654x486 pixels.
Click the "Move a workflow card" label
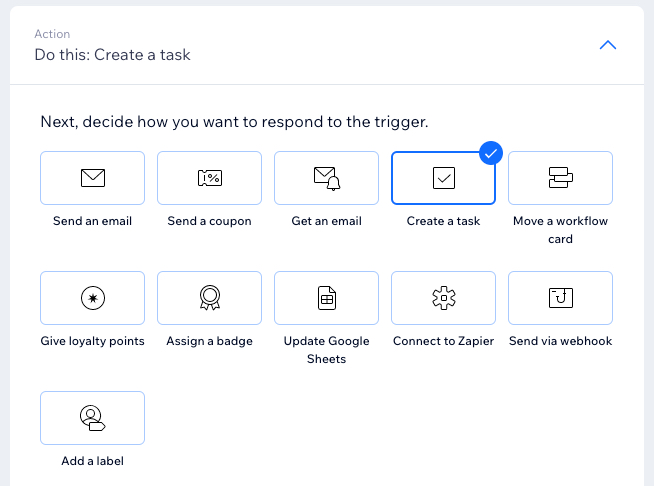[x=561, y=230]
